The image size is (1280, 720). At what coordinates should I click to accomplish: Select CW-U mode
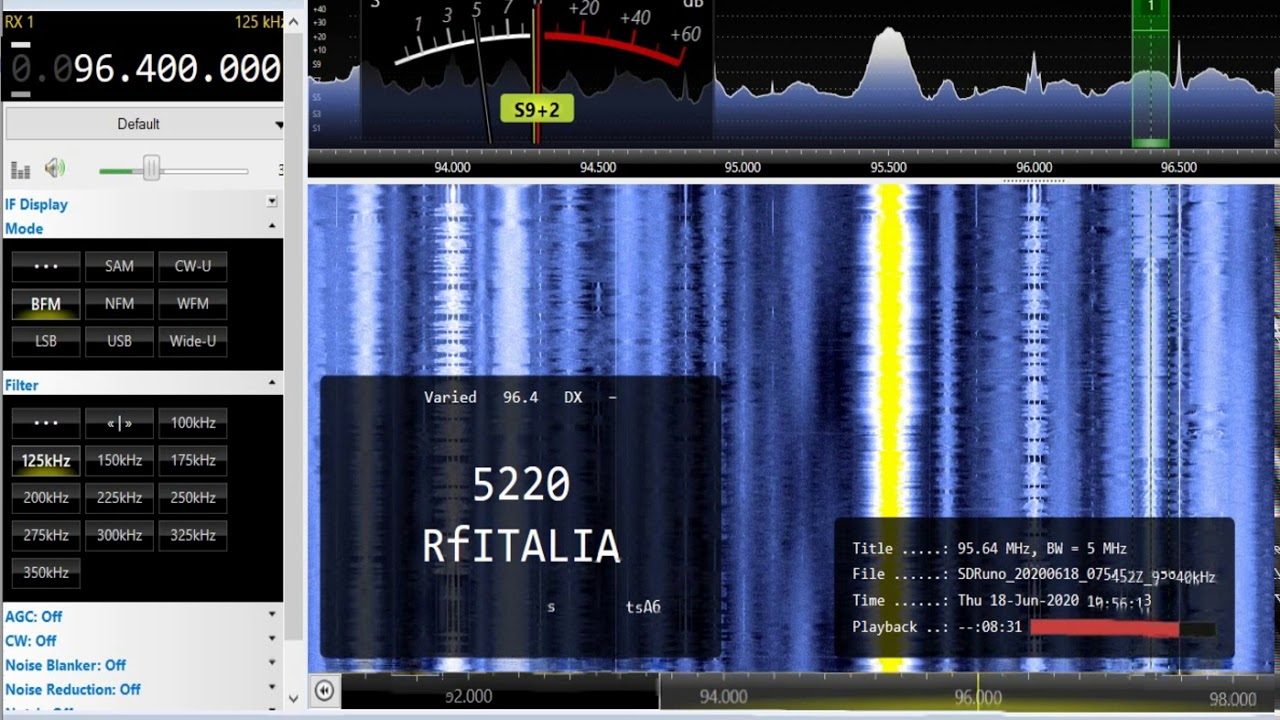pos(193,266)
